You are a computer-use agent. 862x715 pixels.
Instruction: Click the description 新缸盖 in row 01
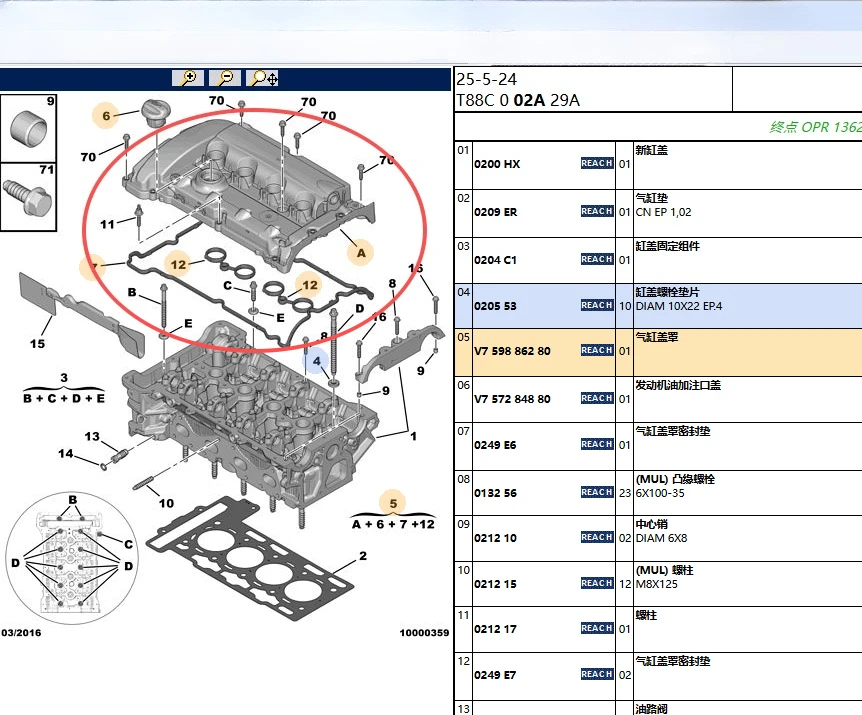(x=651, y=150)
